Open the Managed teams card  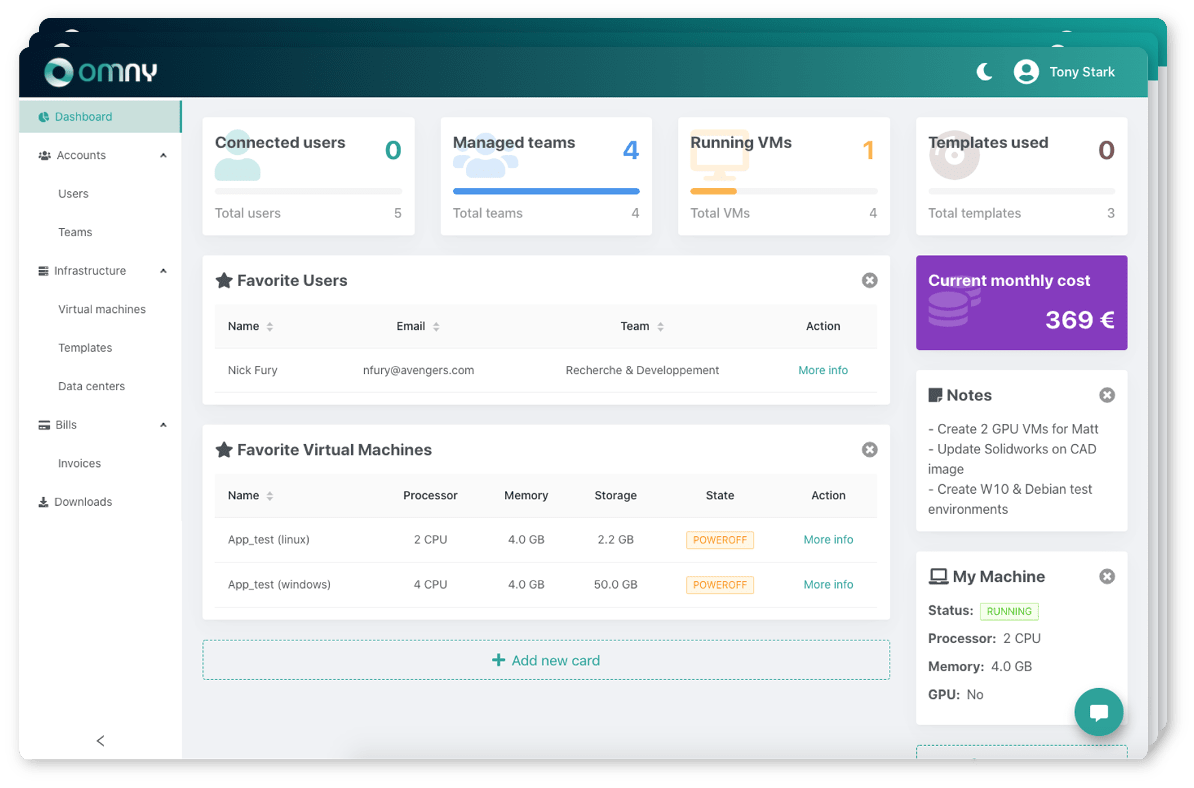[546, 176]
